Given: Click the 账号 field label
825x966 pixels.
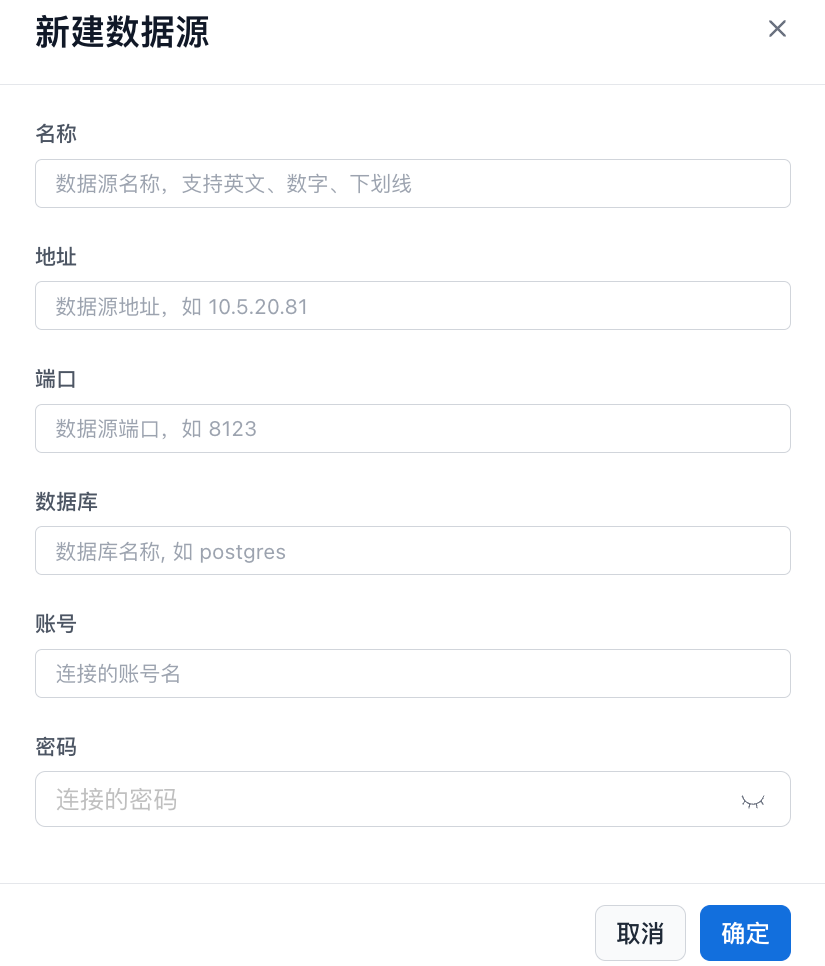Looking at the screenshot, I should tap(56, 624).
